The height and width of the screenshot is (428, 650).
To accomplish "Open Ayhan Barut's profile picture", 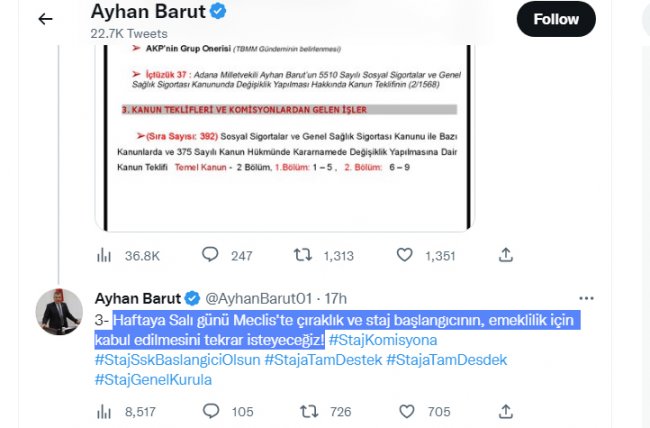I will coord(59,312).
